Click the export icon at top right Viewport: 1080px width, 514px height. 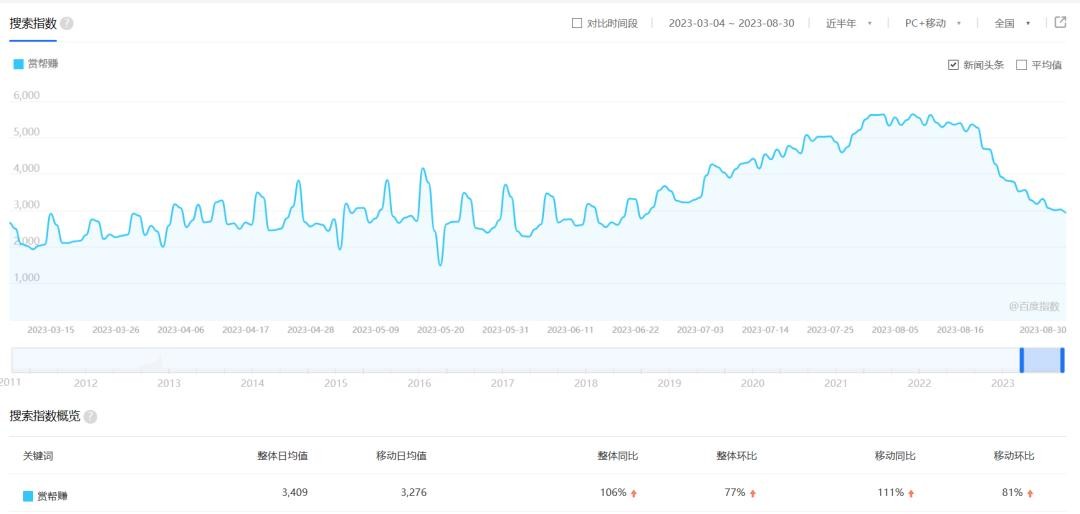[1060, 22]
